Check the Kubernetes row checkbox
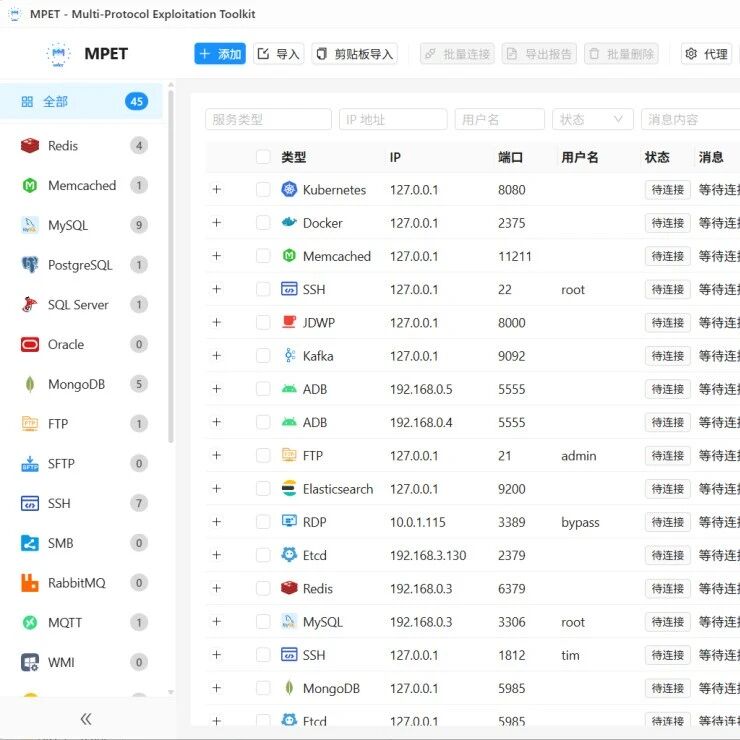 point(263,190)
